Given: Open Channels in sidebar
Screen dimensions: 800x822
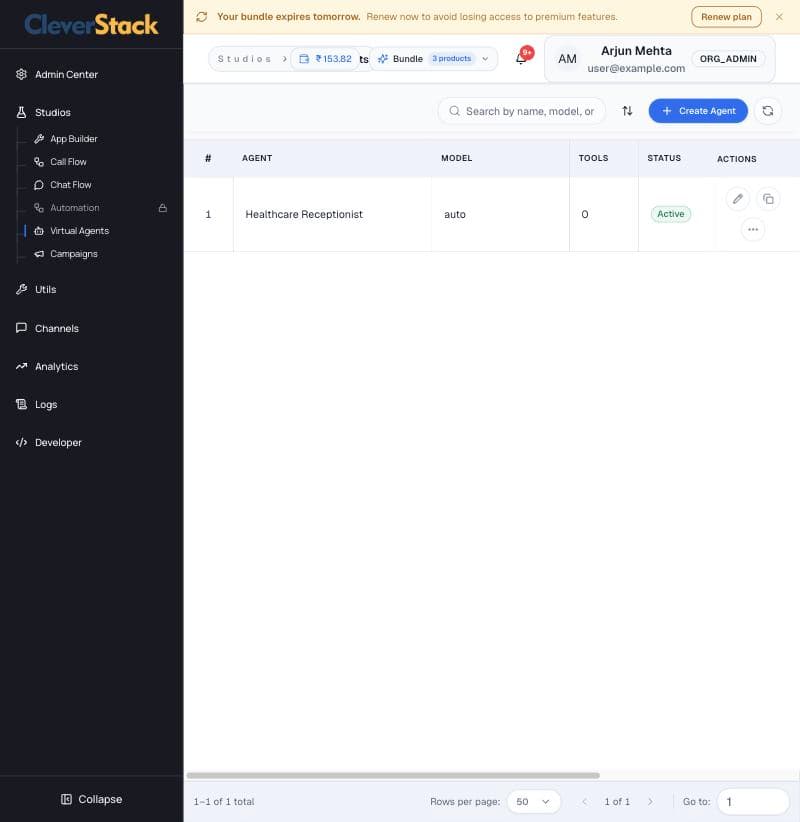Looking at the screenshot, I should [57, 329].
